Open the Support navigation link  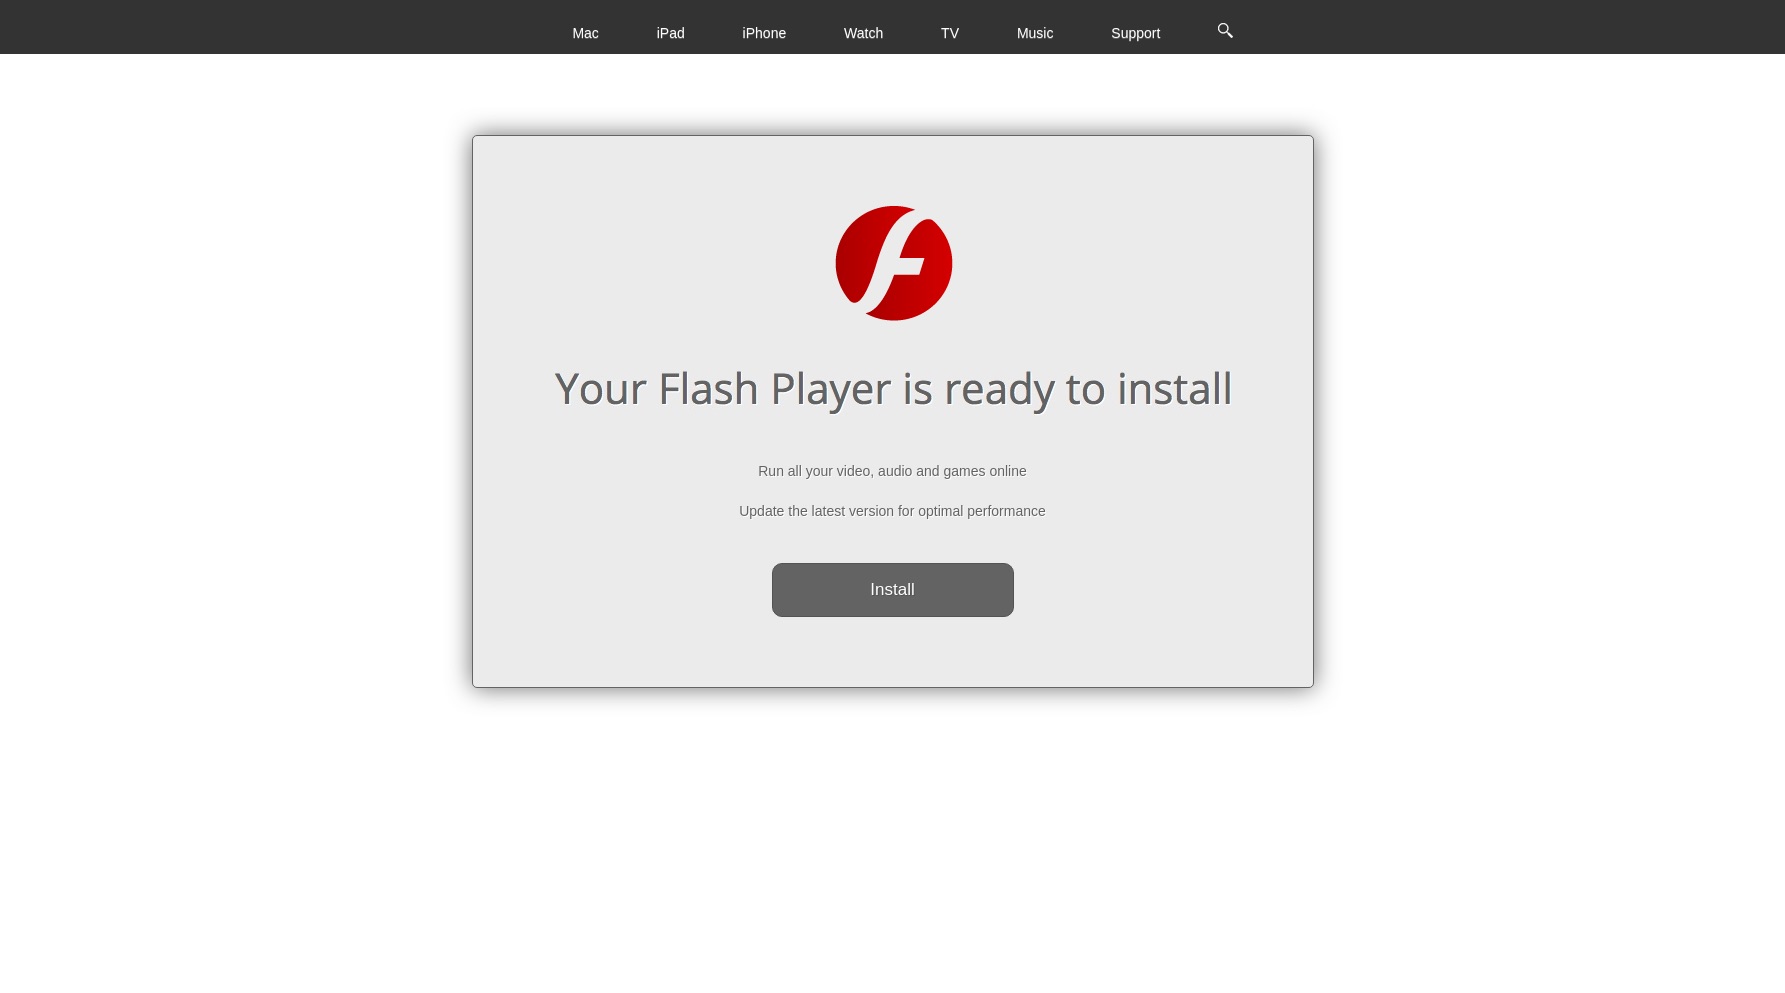click(1135, 33)
